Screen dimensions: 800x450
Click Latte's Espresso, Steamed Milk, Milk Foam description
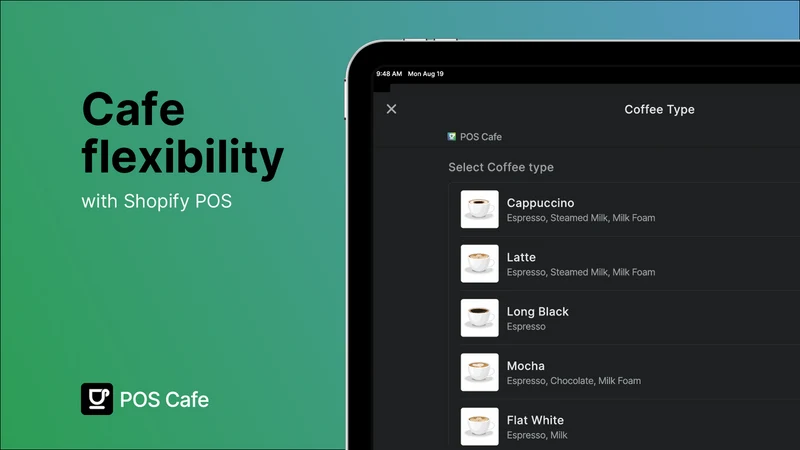[581, 272]
